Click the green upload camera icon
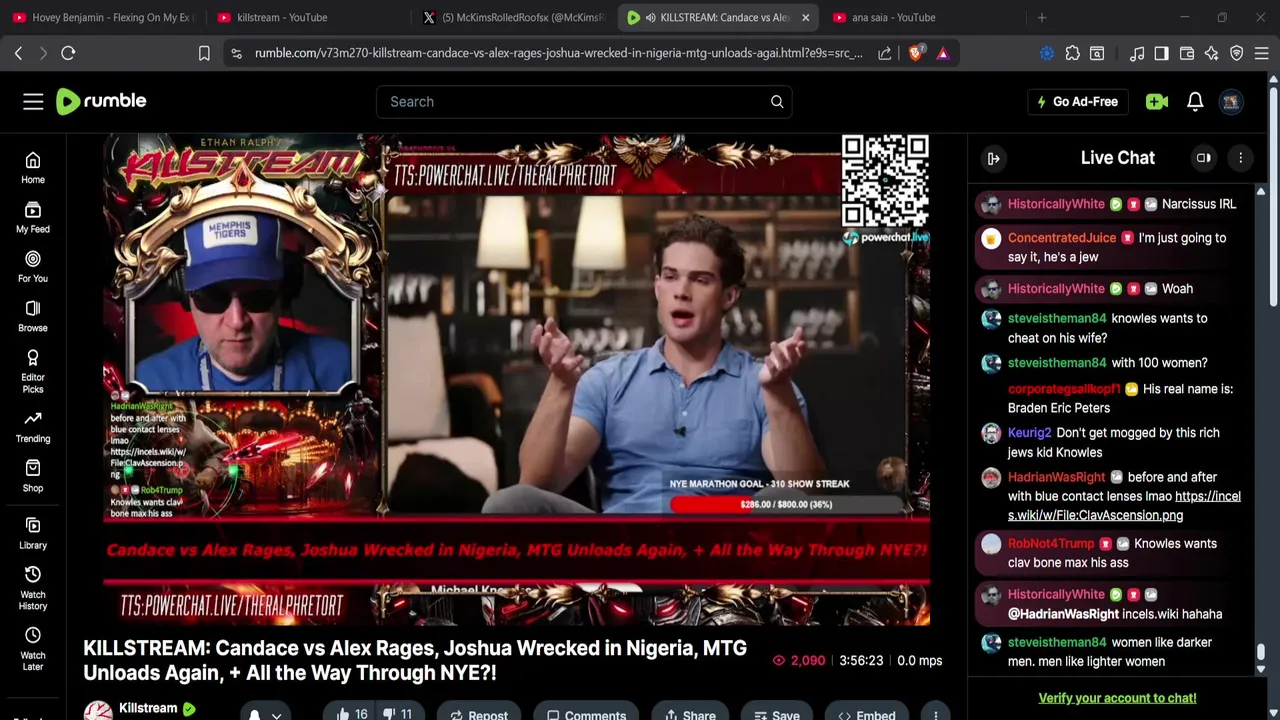Image resolution: width=1280 pixels, height=720 pixels. tap(1157, 101)
